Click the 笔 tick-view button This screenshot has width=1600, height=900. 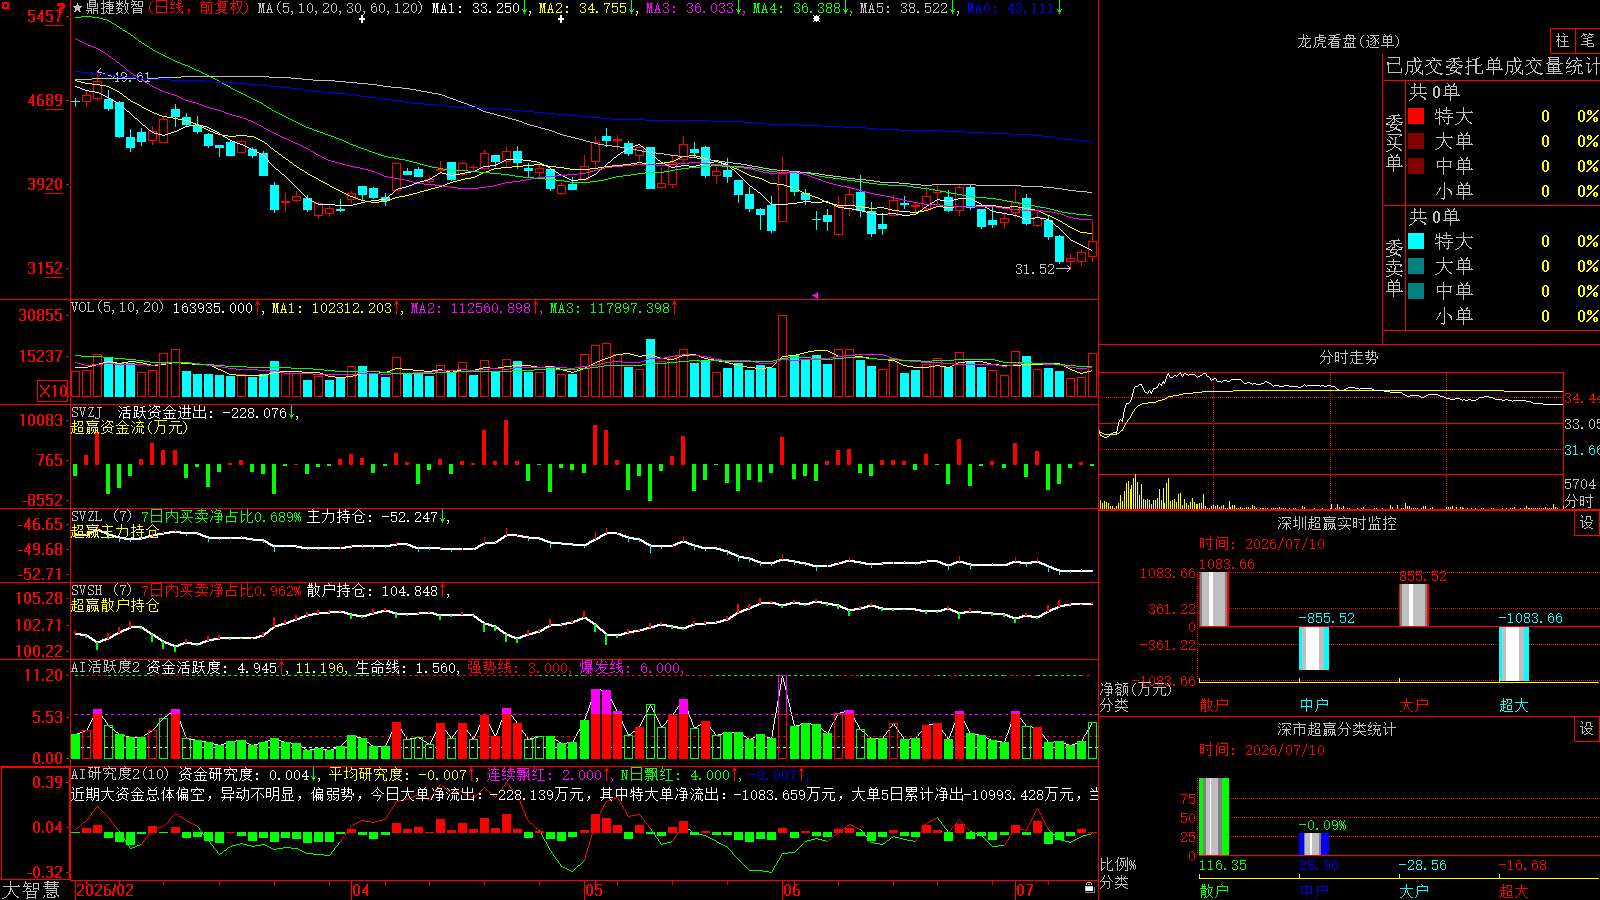1588,40
